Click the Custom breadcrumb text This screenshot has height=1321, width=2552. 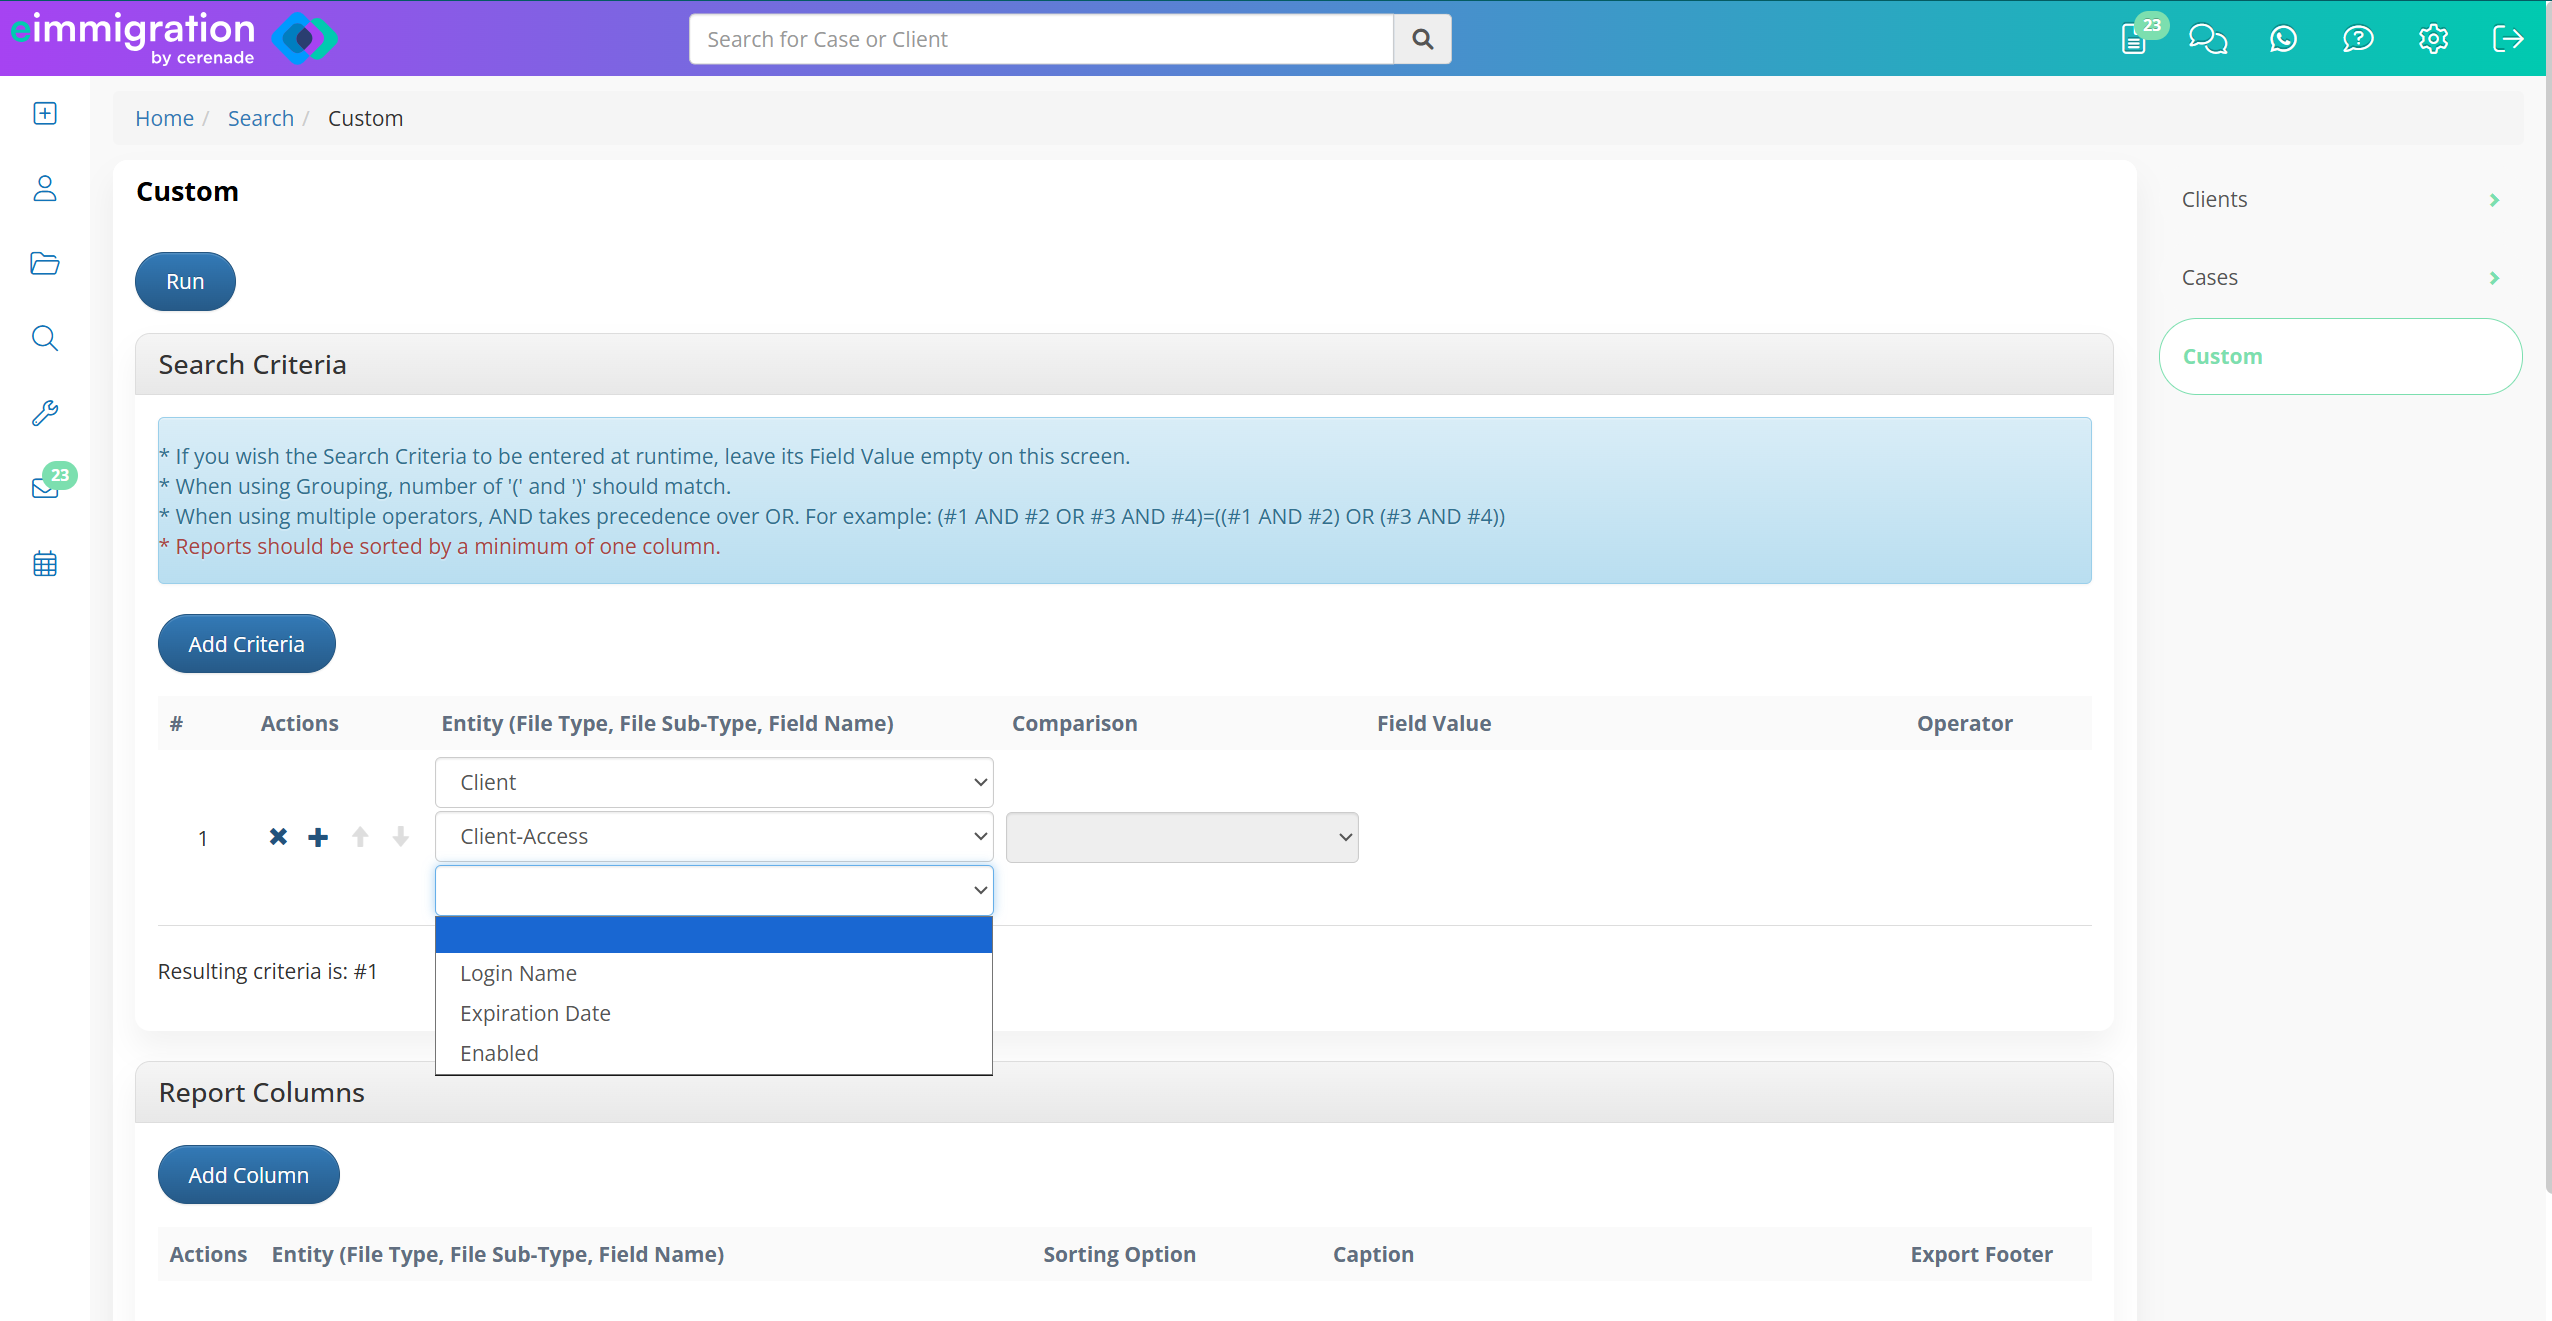click(x=365, y=118)
